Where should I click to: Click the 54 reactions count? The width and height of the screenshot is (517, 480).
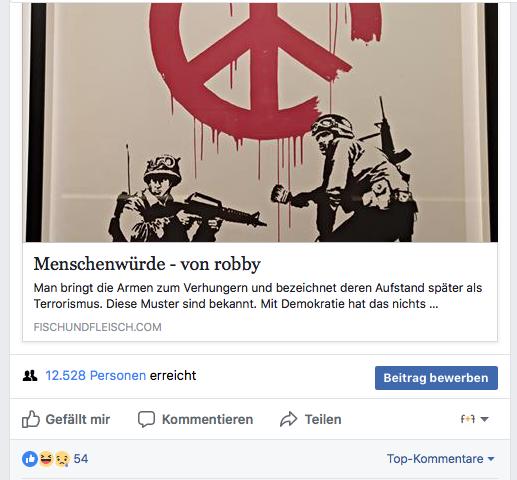coord(81,459)
